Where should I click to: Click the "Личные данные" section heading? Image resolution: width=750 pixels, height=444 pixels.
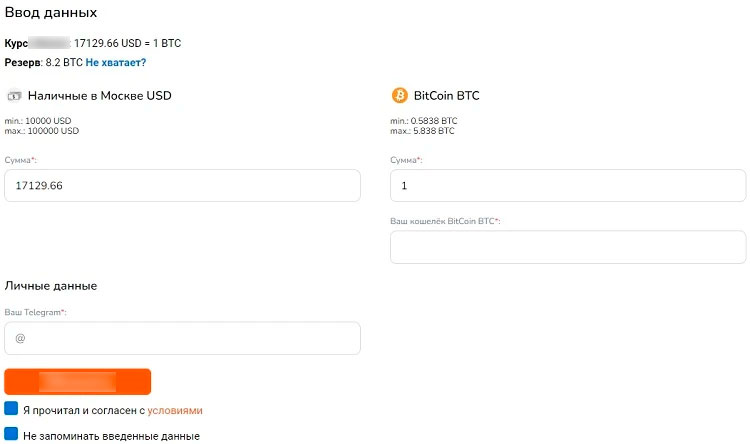coord(51,286)
